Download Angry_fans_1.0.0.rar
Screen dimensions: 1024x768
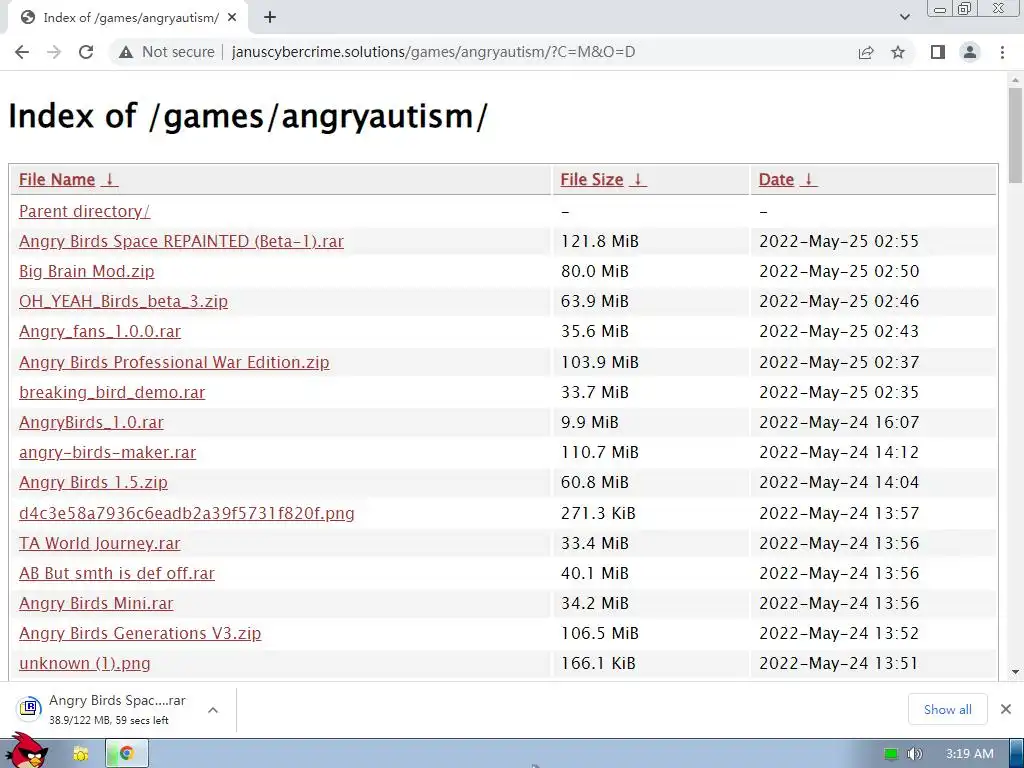click(x=100, y=332)
